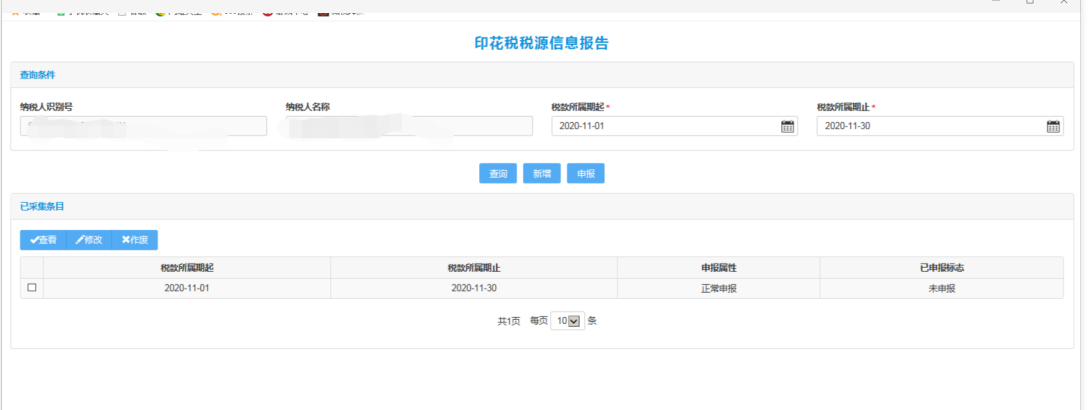Screen dimensions: 1089x410
Task: Tick the checkbox for the 2020-11-01 row
Action: 32,288
